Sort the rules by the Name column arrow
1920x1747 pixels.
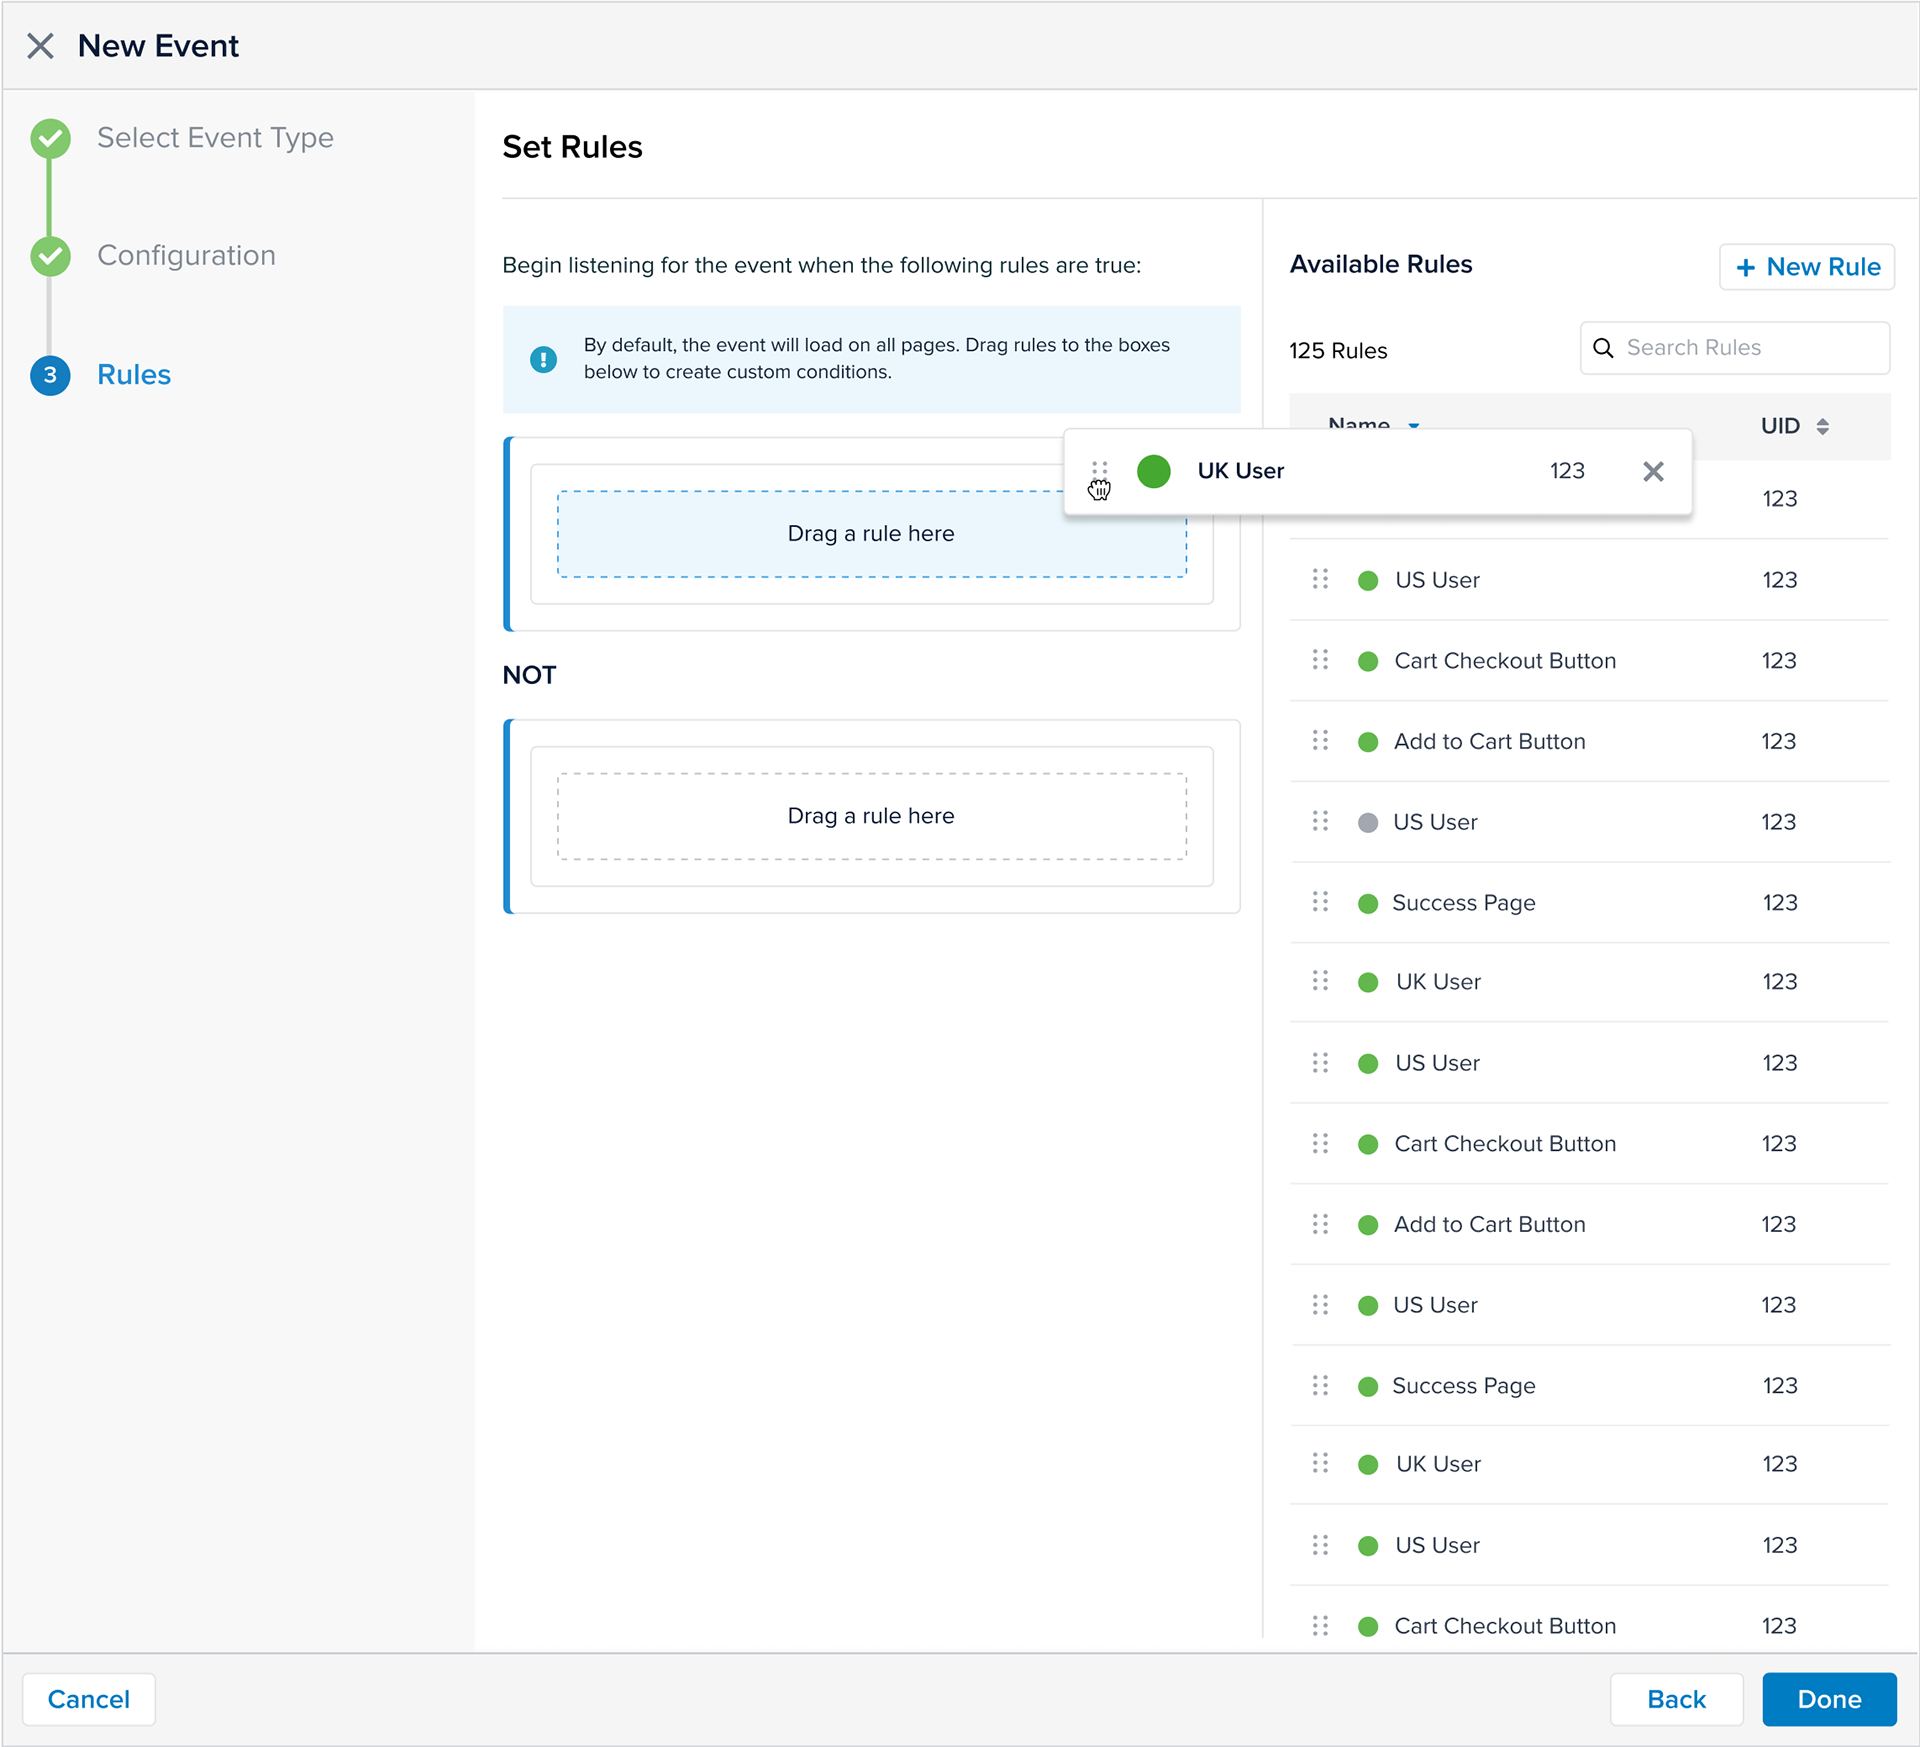point(1414,425)
